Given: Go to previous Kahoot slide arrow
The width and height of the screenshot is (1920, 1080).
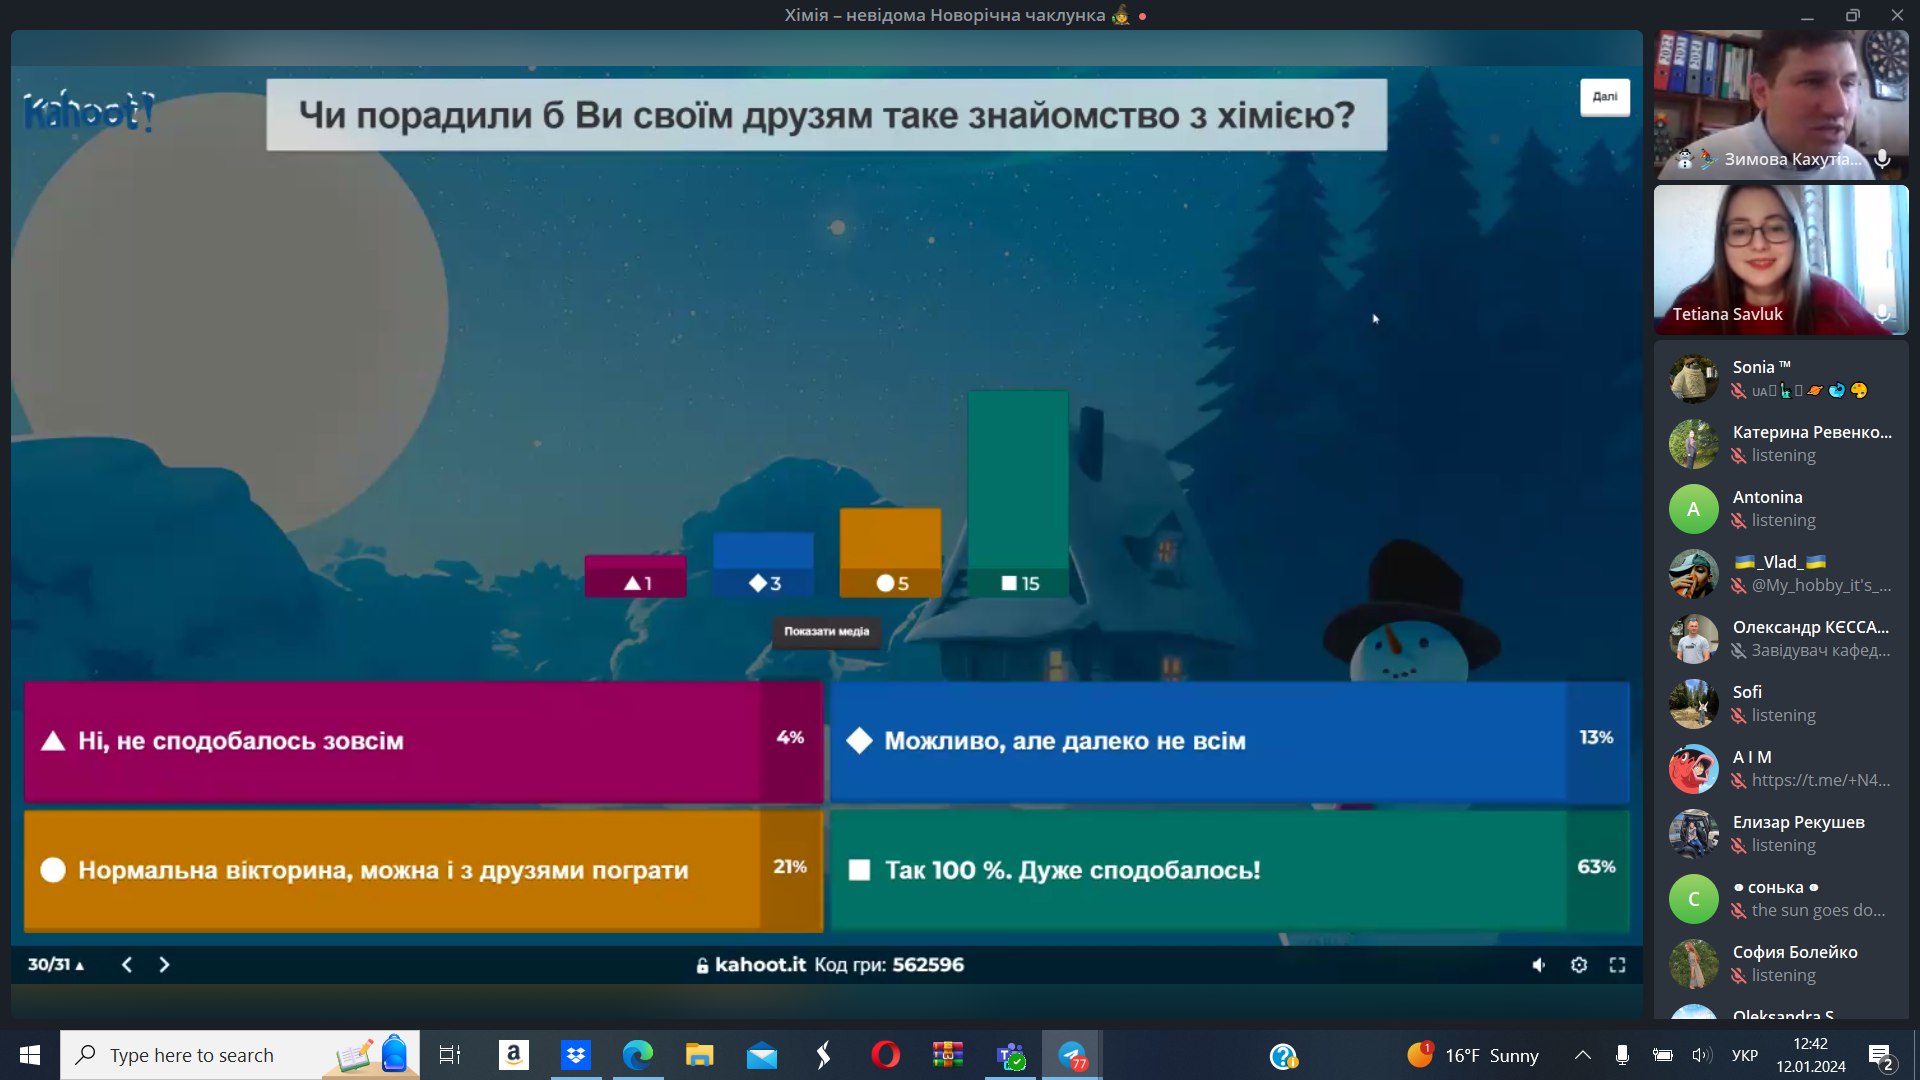Looking at the screenshot, I should 127,965.
